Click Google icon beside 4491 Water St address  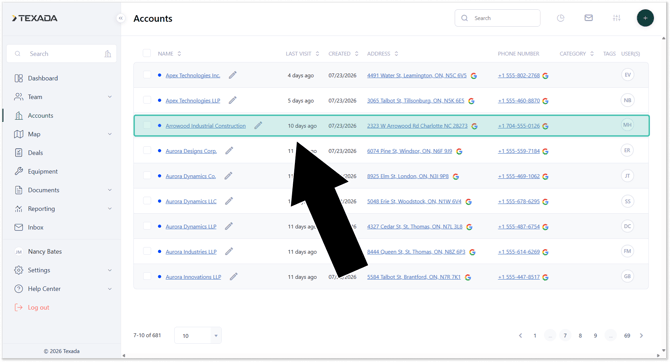point(473,76)
